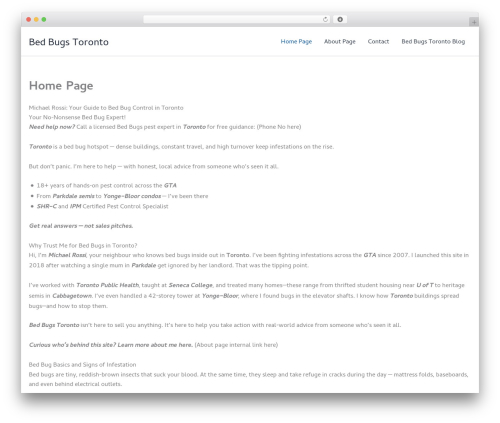Click 'Toronto is a bed bug hotspot' sentence

181,147
